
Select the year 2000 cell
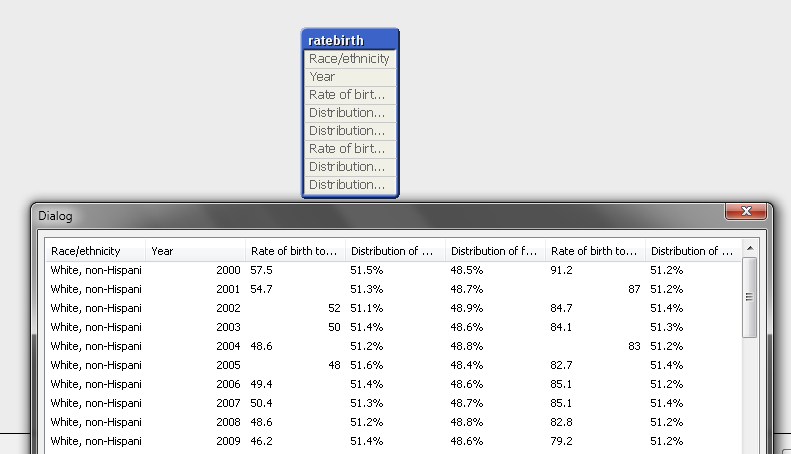tap(229, 270)
